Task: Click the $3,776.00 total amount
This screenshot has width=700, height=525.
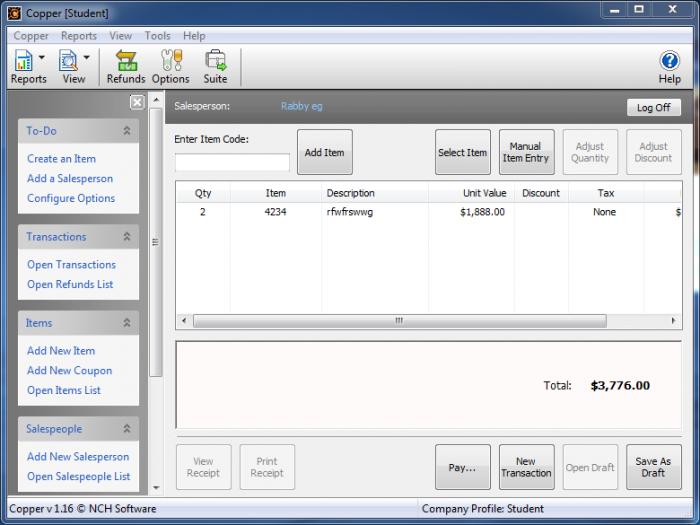Action: 620,385
